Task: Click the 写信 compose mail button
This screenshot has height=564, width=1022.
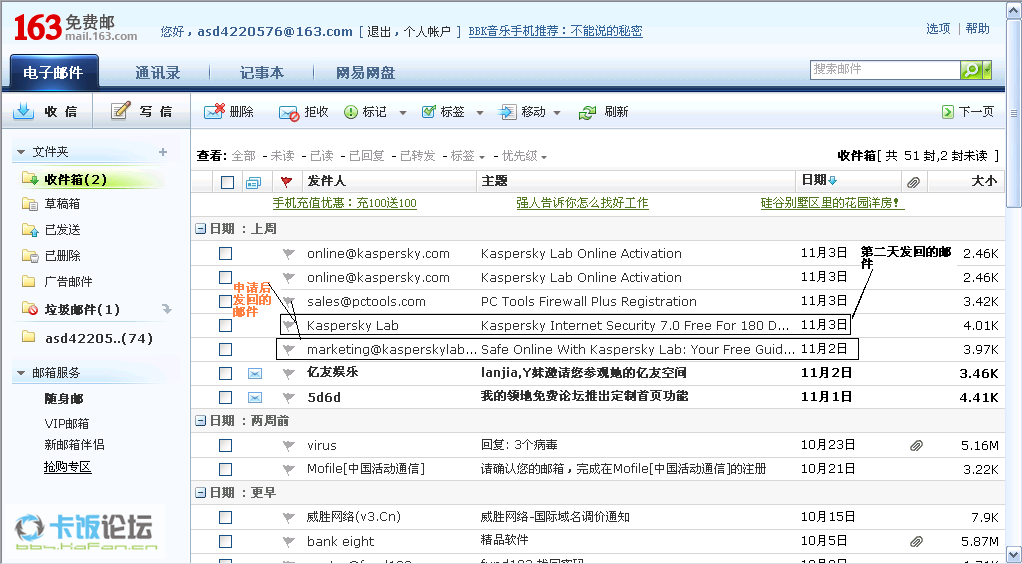Action: pyautogui.click(x=141, y=111)
